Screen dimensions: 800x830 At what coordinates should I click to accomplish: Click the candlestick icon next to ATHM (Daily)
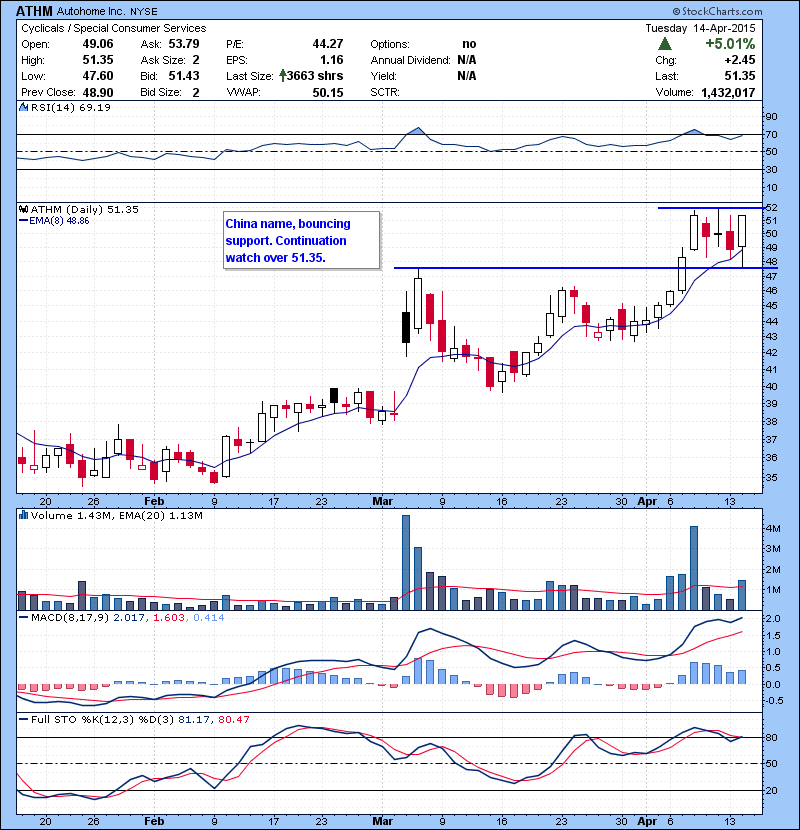tap(23, 210)
